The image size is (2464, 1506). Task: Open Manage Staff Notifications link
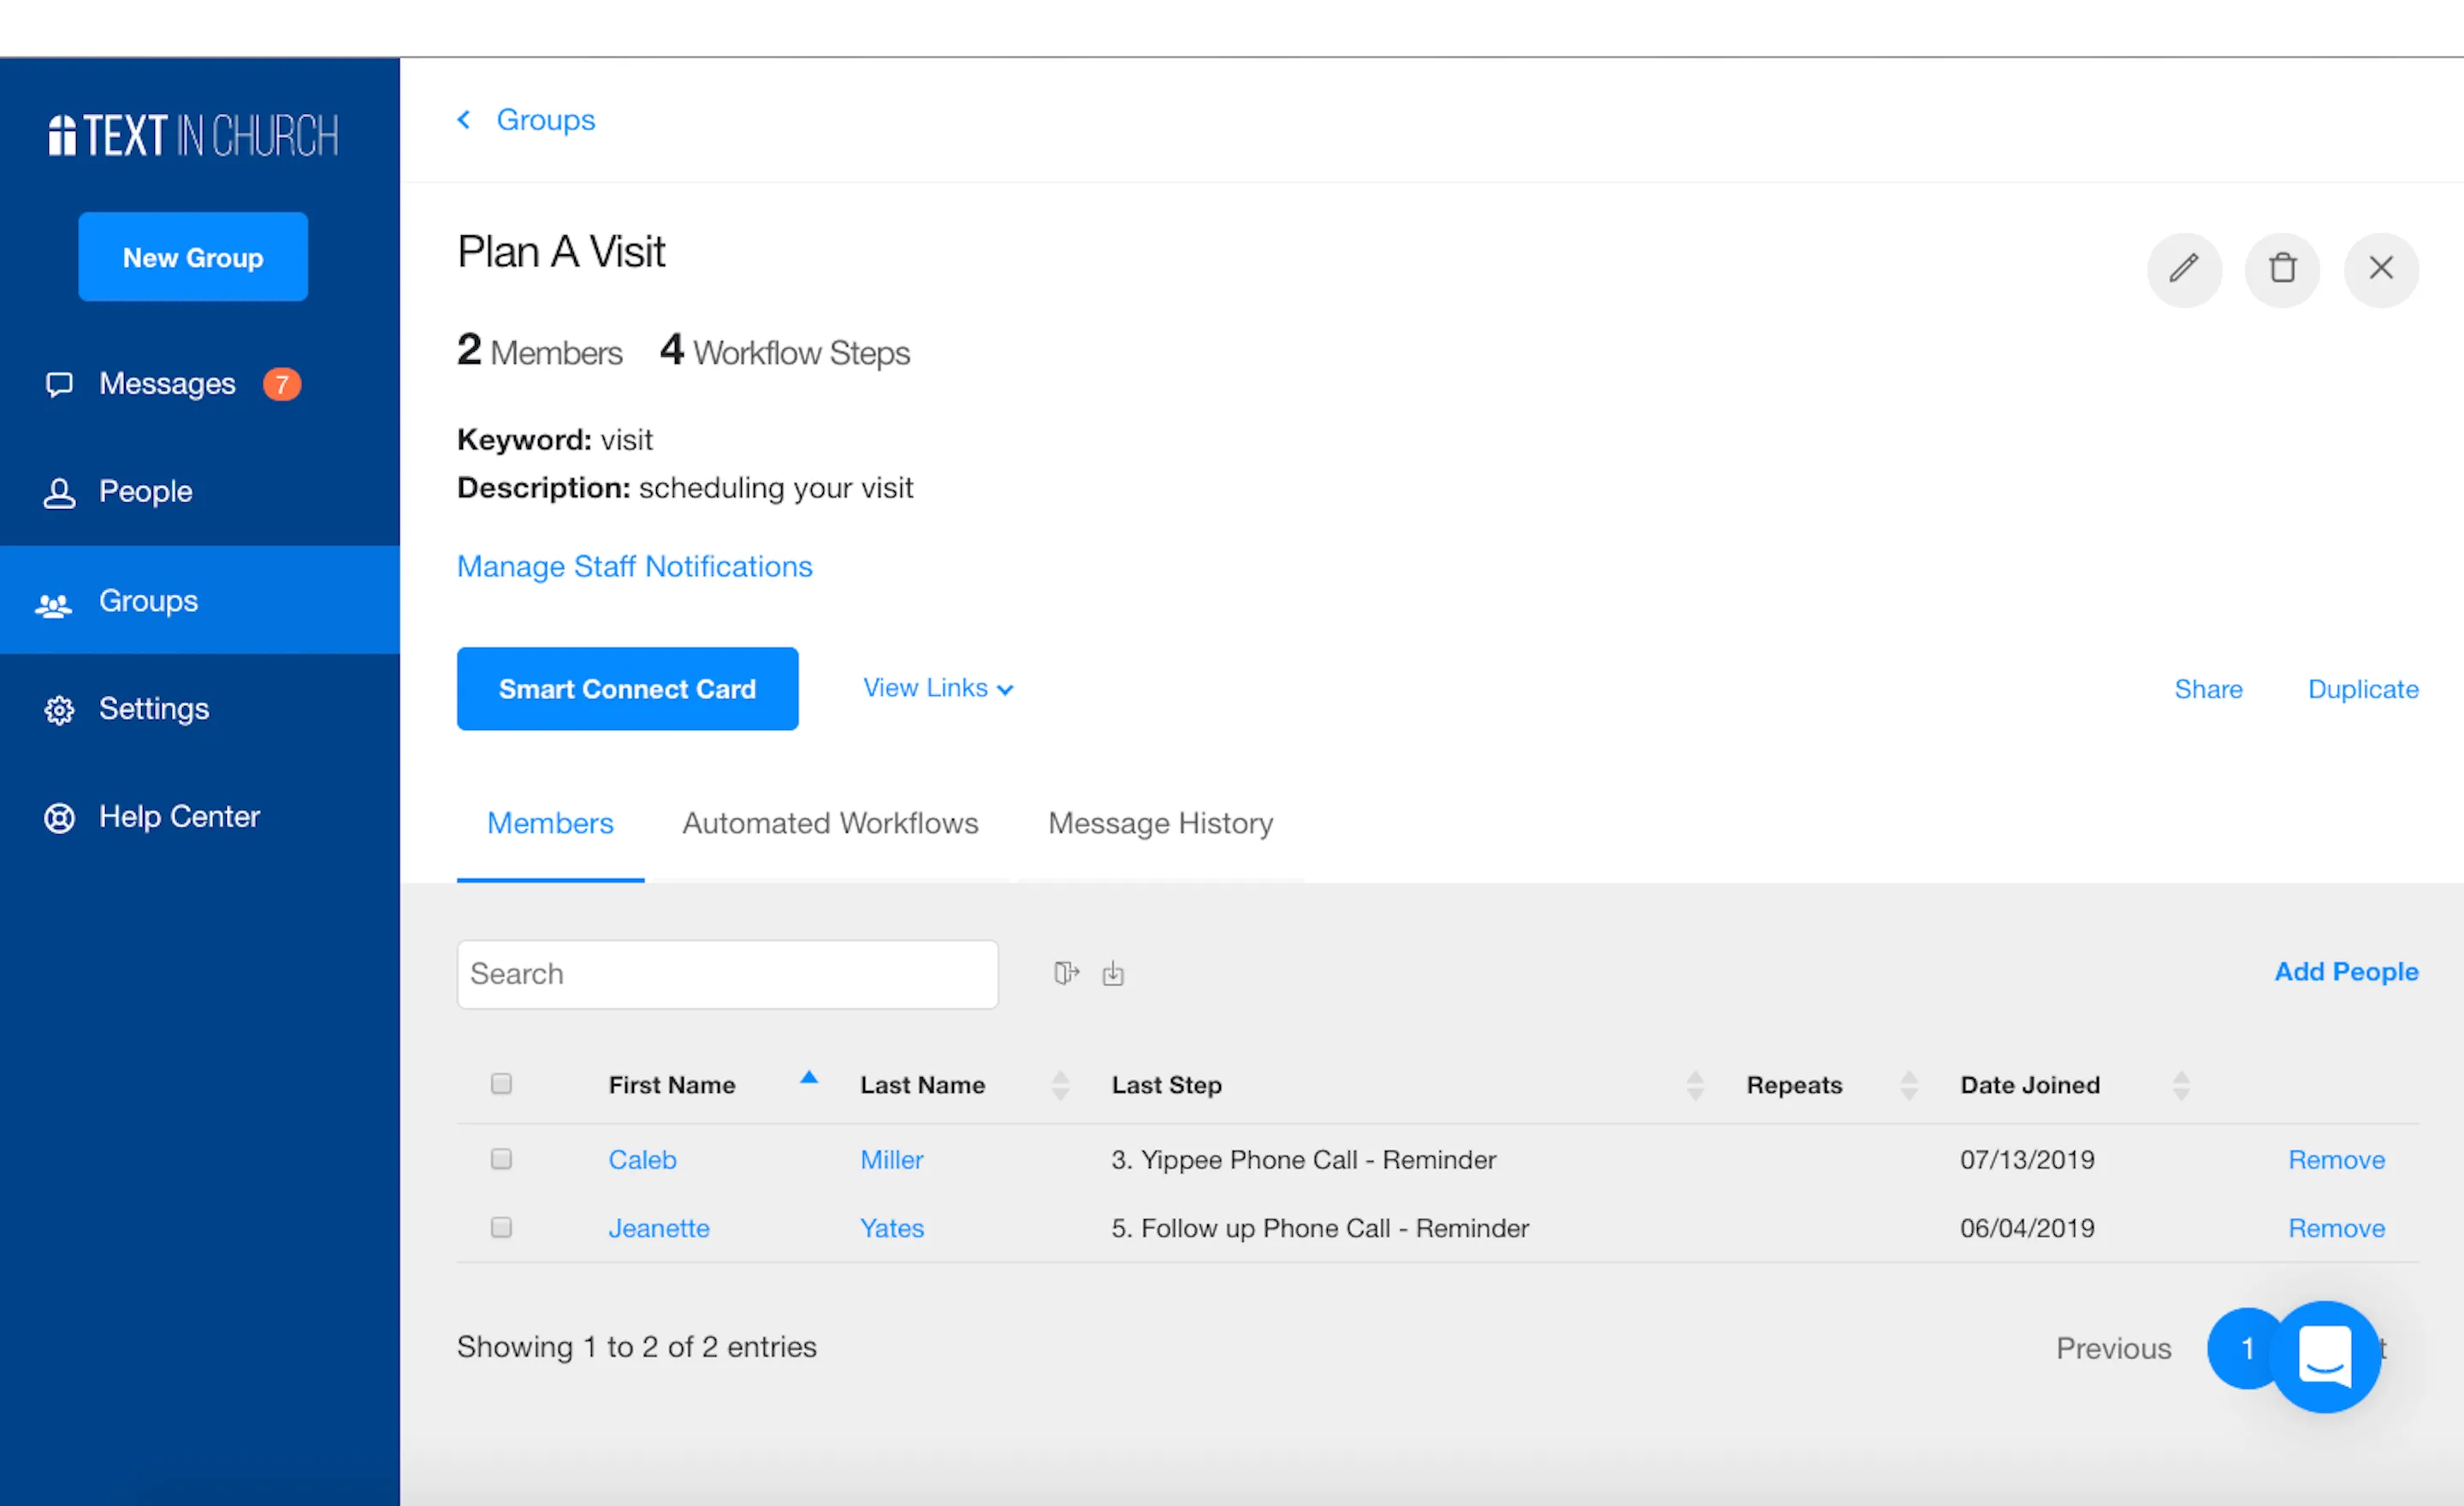pos(634,566)
